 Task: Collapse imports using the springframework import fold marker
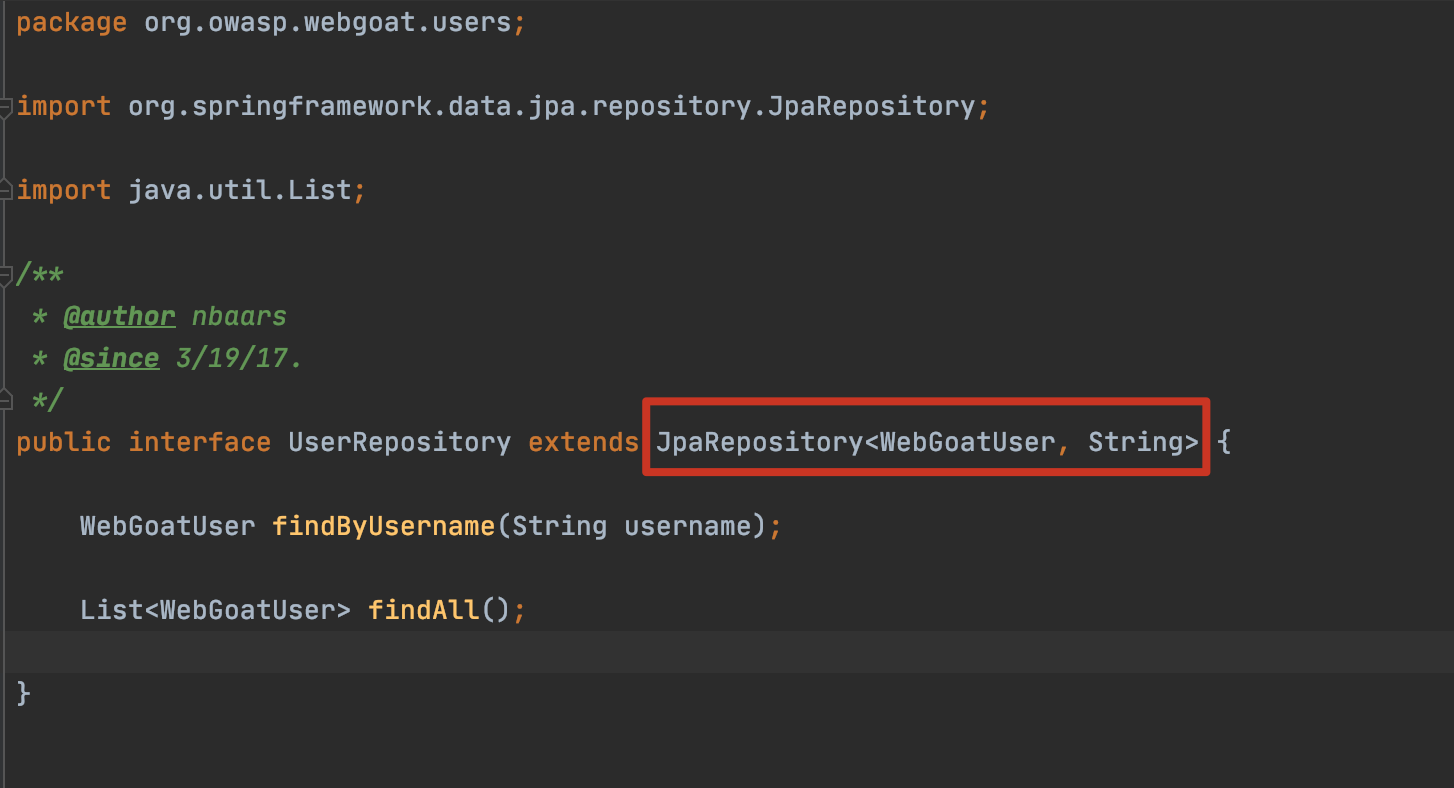tap(6, 106)
